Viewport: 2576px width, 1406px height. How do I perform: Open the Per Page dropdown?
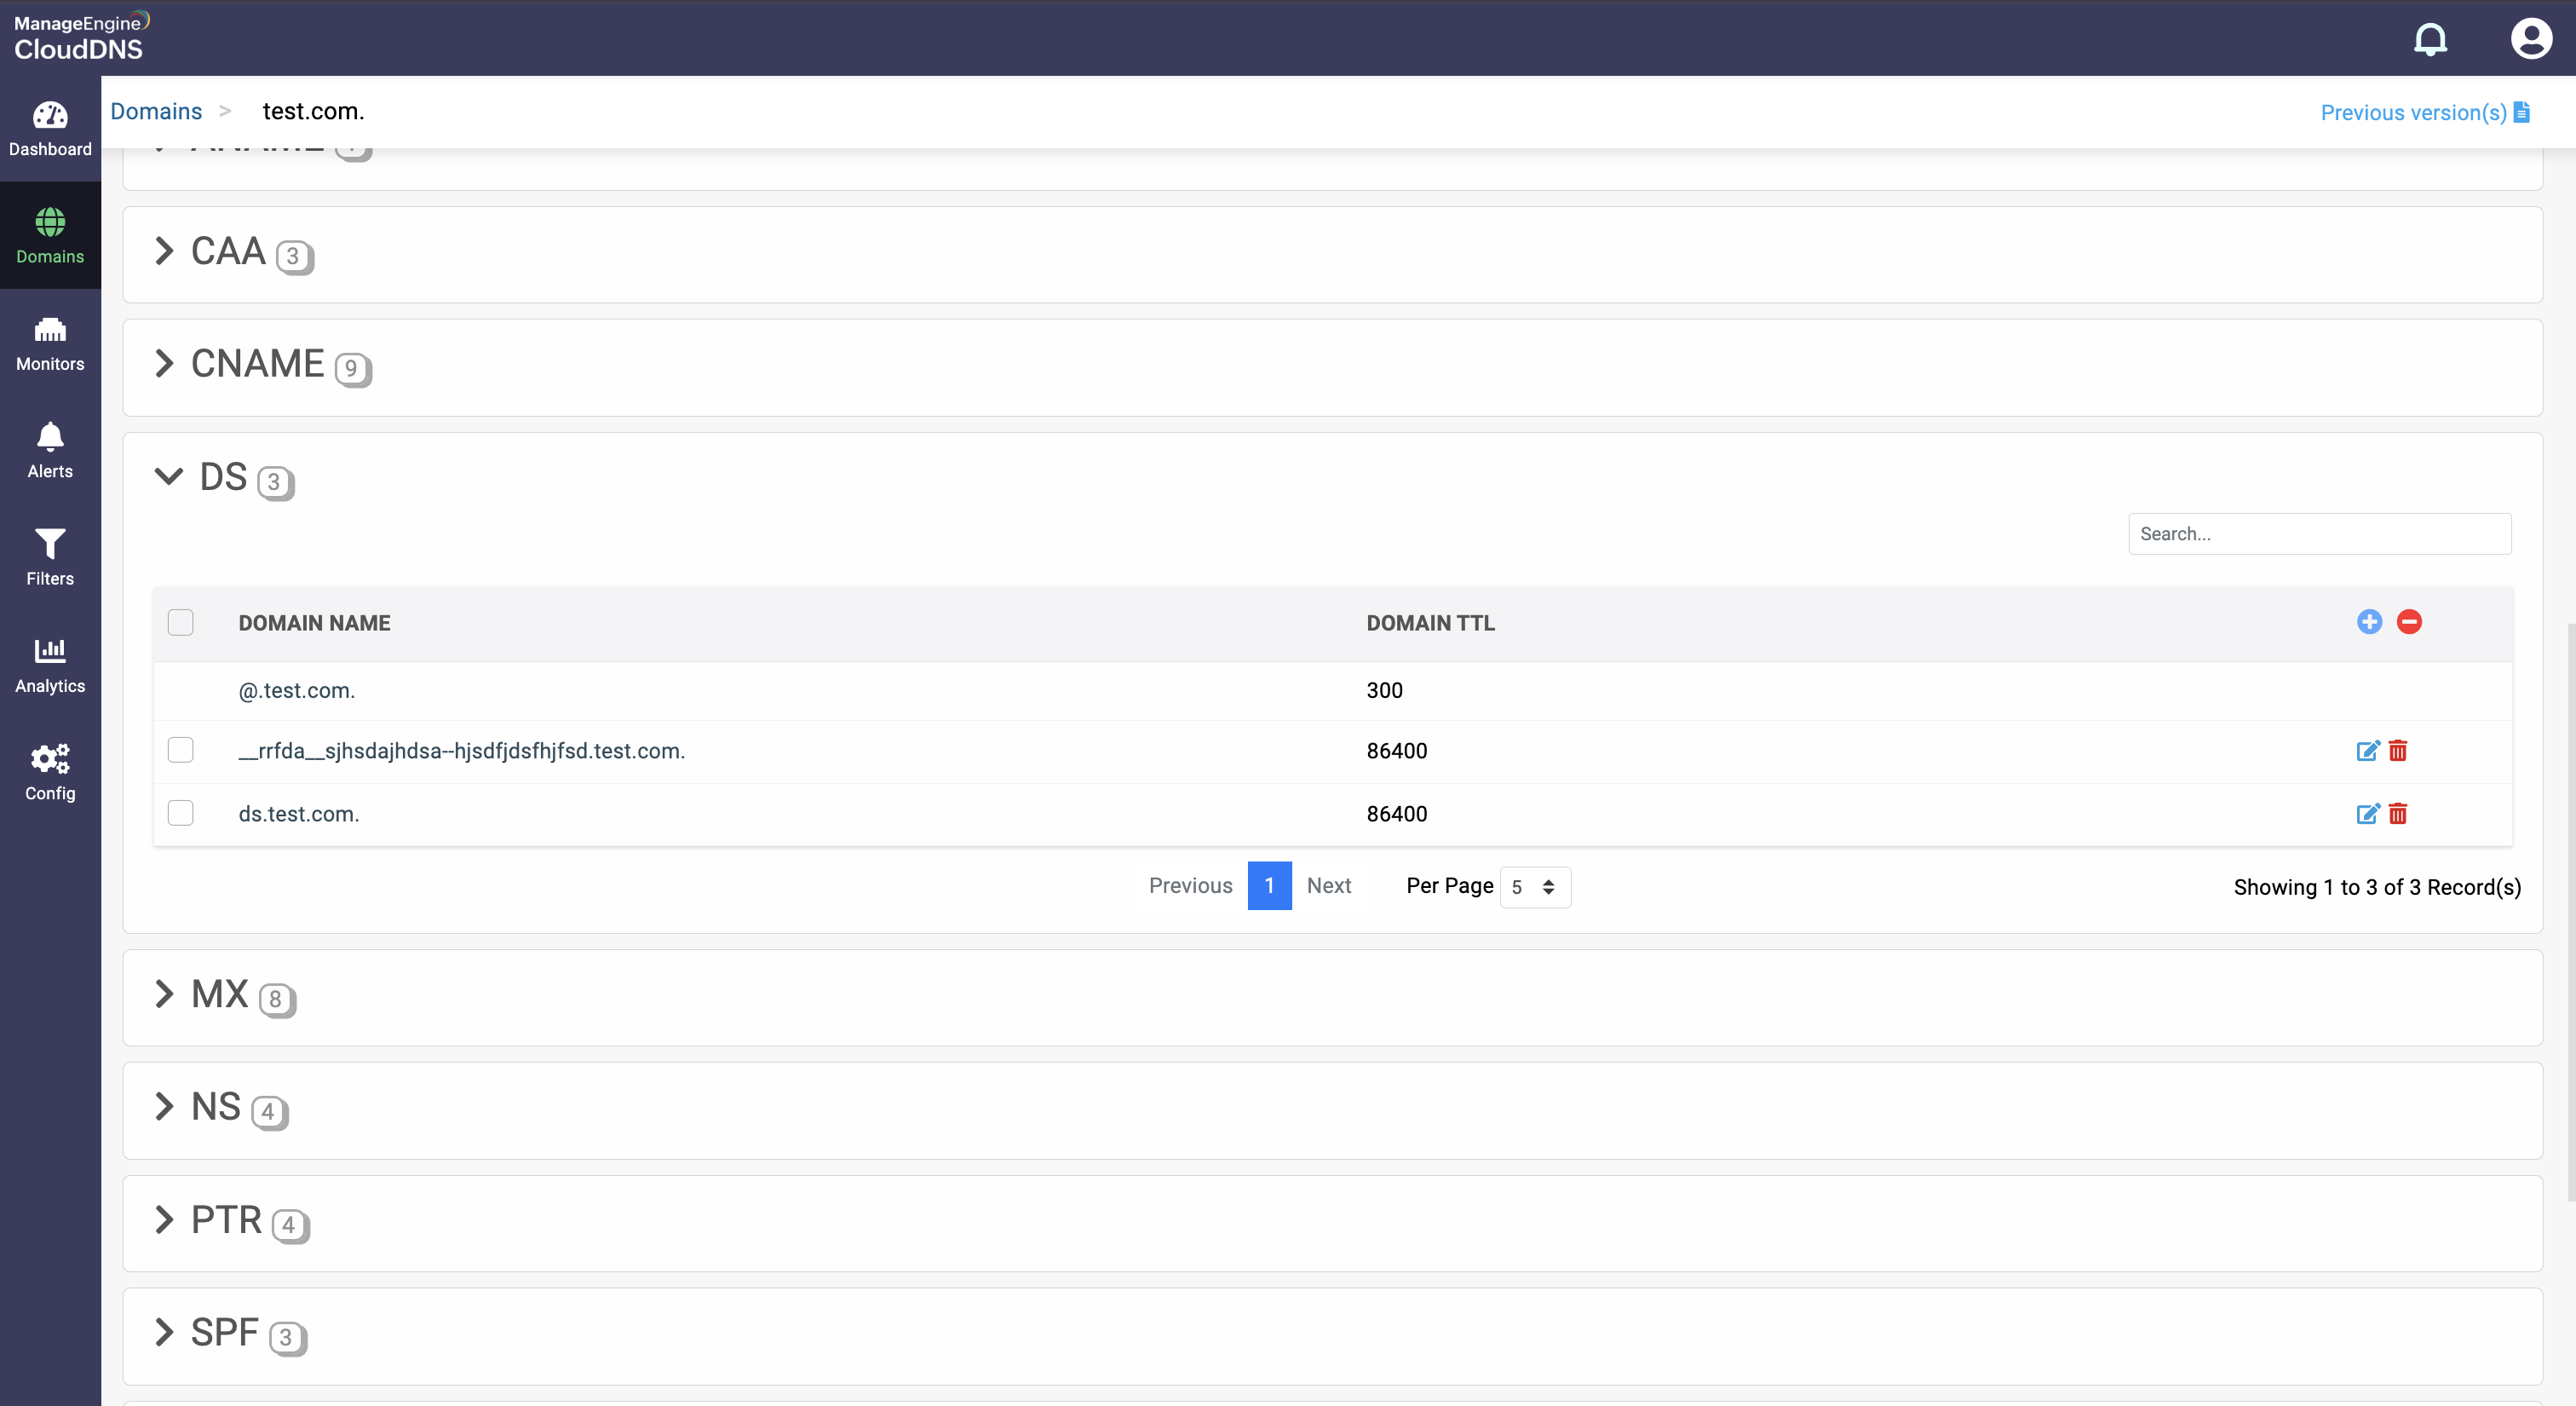[1534, 887]
